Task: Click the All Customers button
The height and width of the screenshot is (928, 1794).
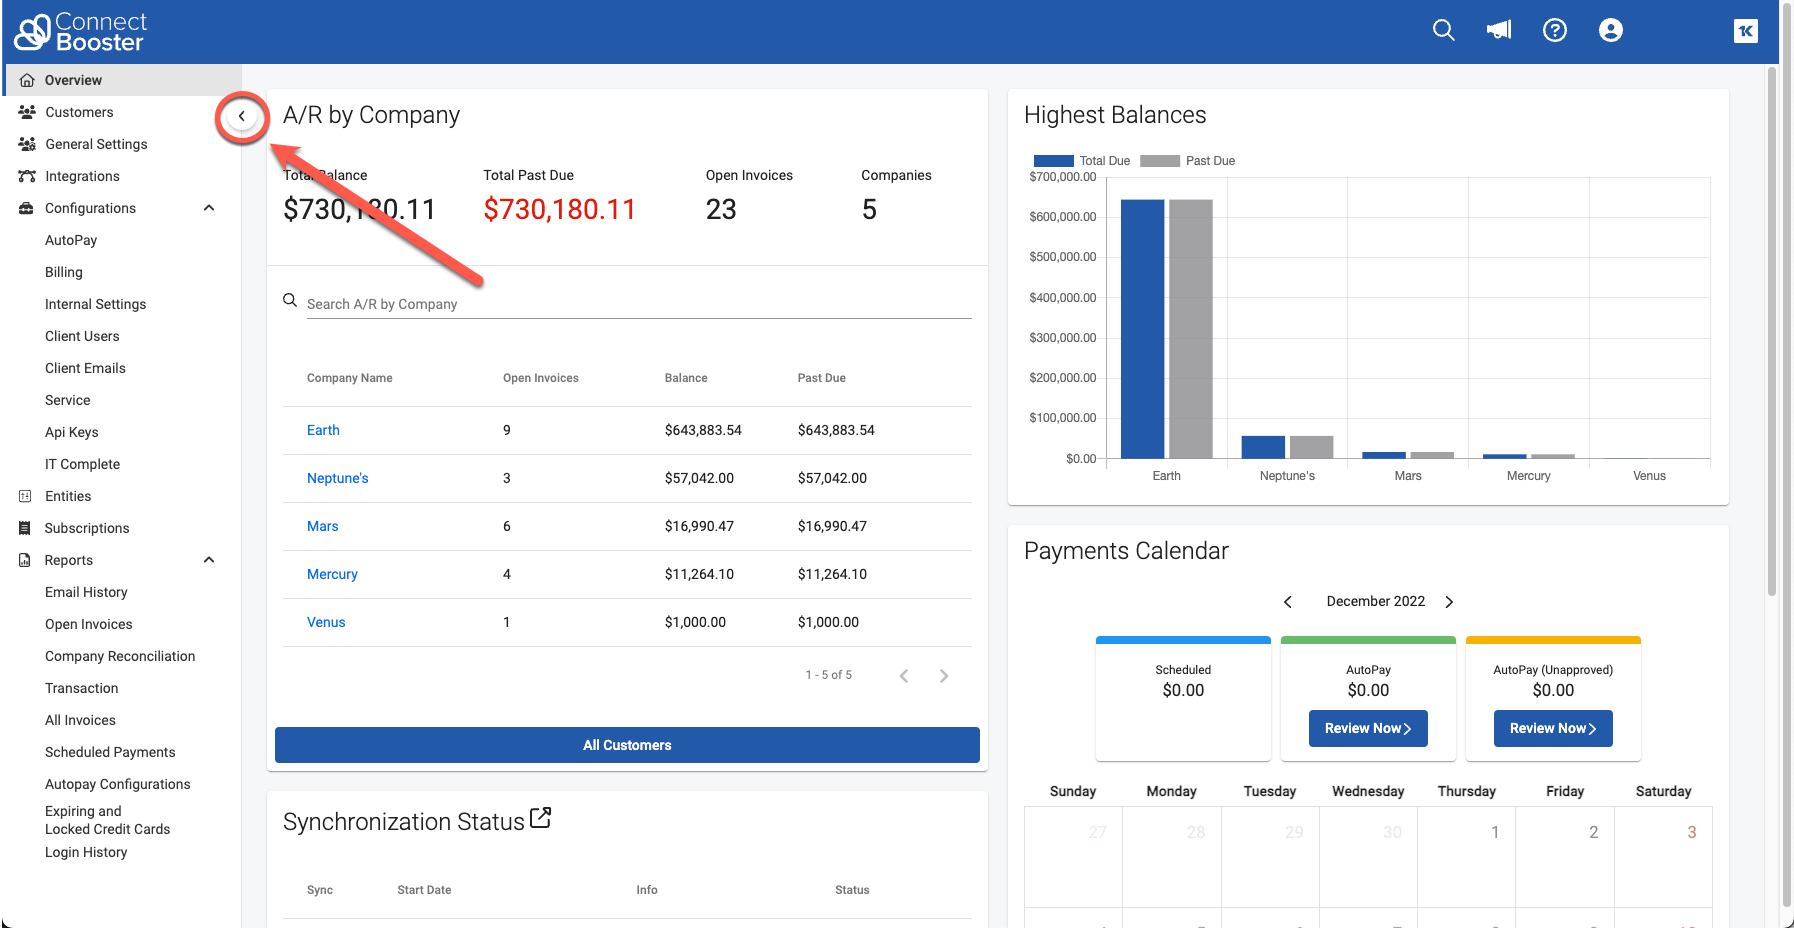Action: click(x=627, y=745)
